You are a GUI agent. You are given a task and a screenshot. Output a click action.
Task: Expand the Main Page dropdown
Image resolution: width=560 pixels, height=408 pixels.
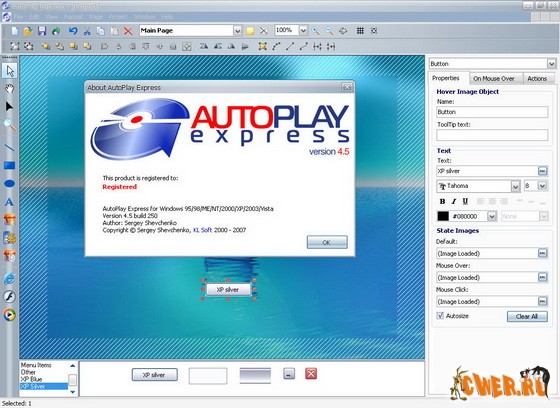coord(238,31)
